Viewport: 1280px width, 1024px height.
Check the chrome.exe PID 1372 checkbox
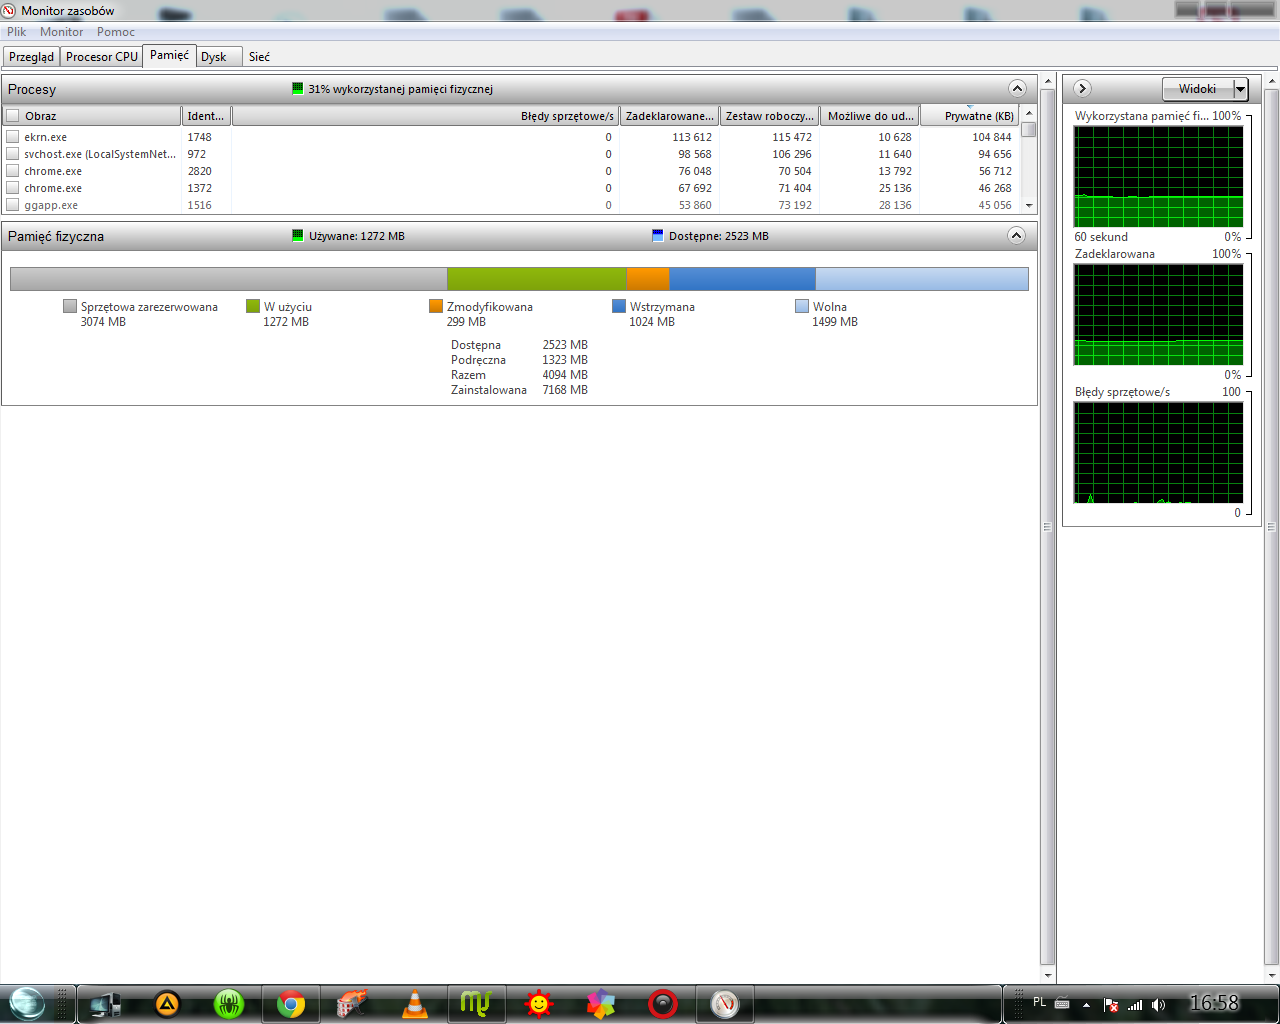[x=13, y=188]
